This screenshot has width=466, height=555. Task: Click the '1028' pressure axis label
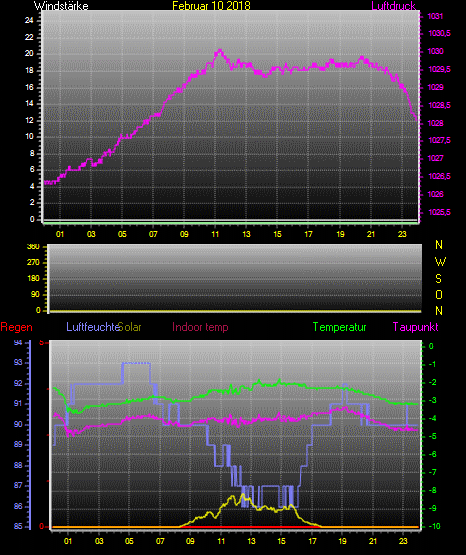click(x=435, y=123)
